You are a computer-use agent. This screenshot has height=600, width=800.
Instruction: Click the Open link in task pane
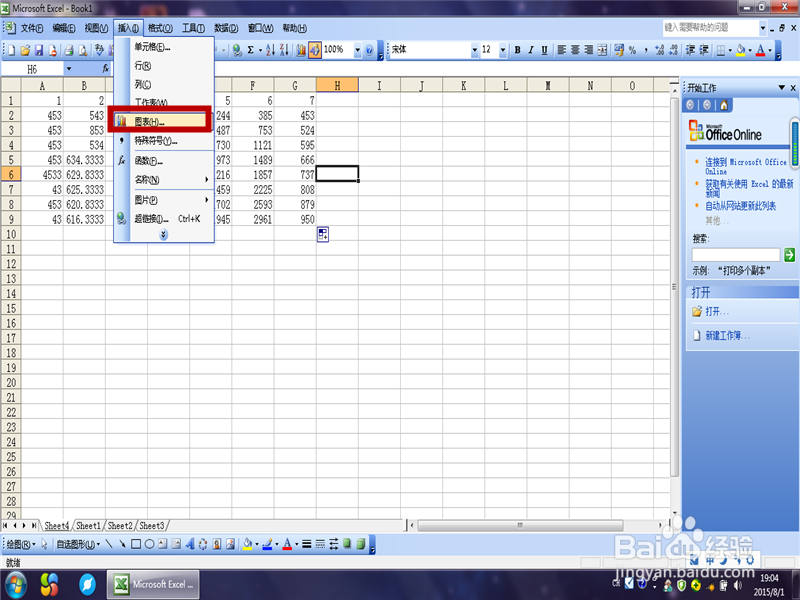[x=717, y=311]
